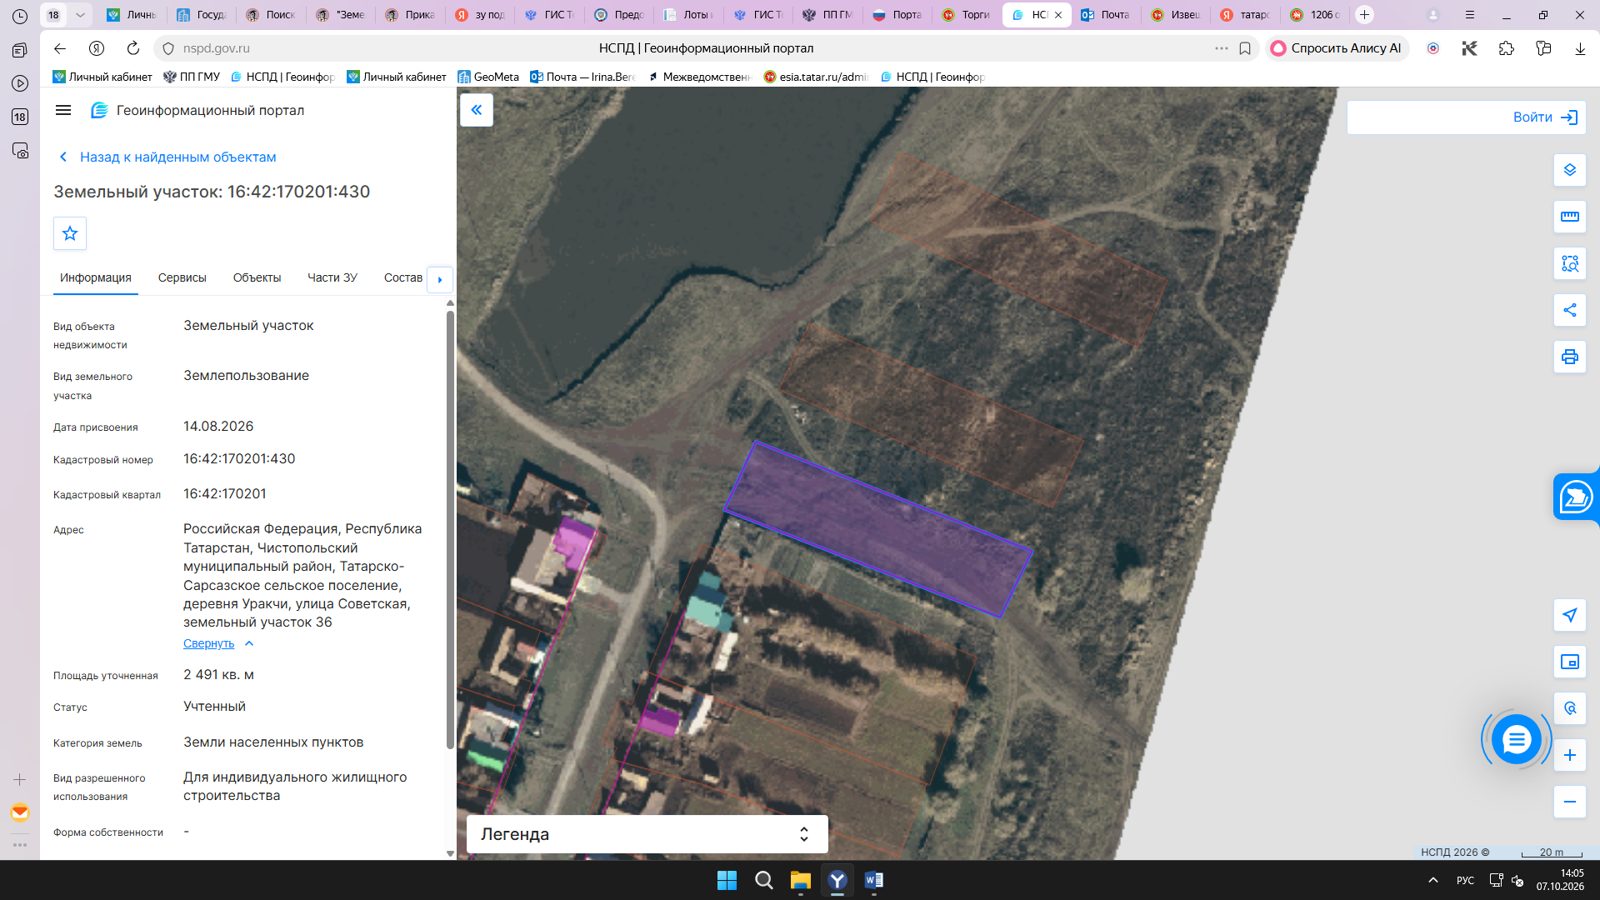Zoom out the map with minus button

point(1570,802)
